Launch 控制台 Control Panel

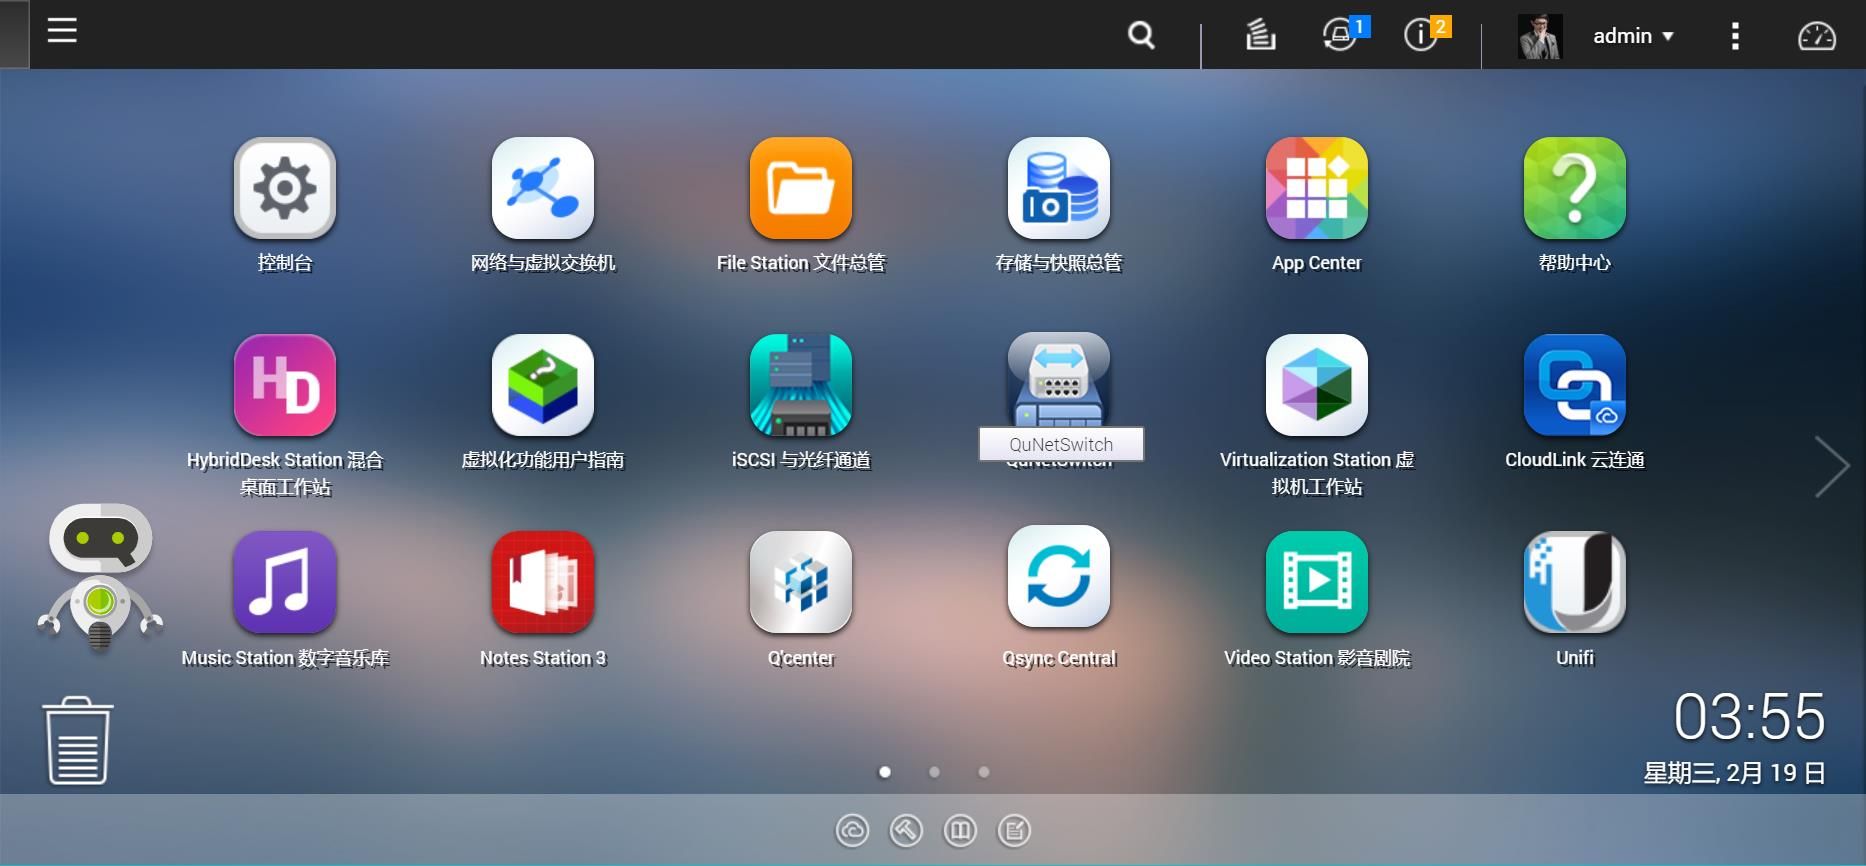point(285,188)
